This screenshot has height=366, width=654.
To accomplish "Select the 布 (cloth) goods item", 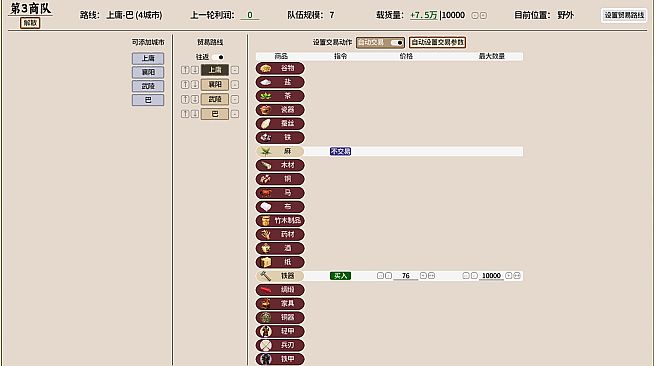I will (x=280, y=206).
